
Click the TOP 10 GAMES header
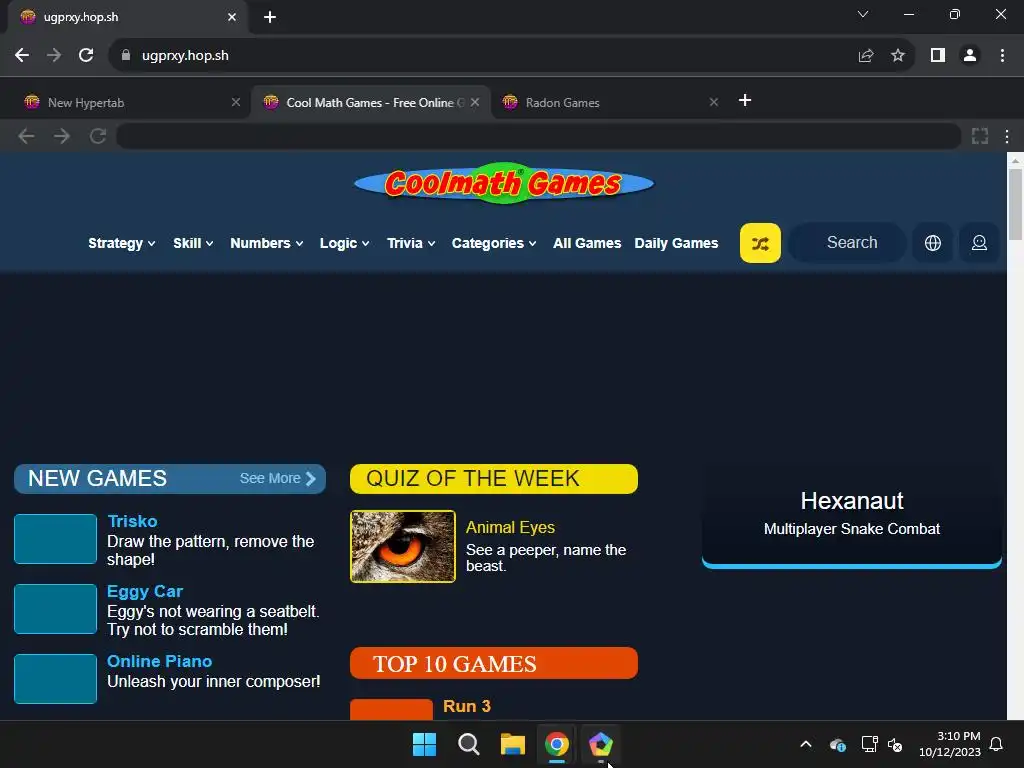[494, 664]
